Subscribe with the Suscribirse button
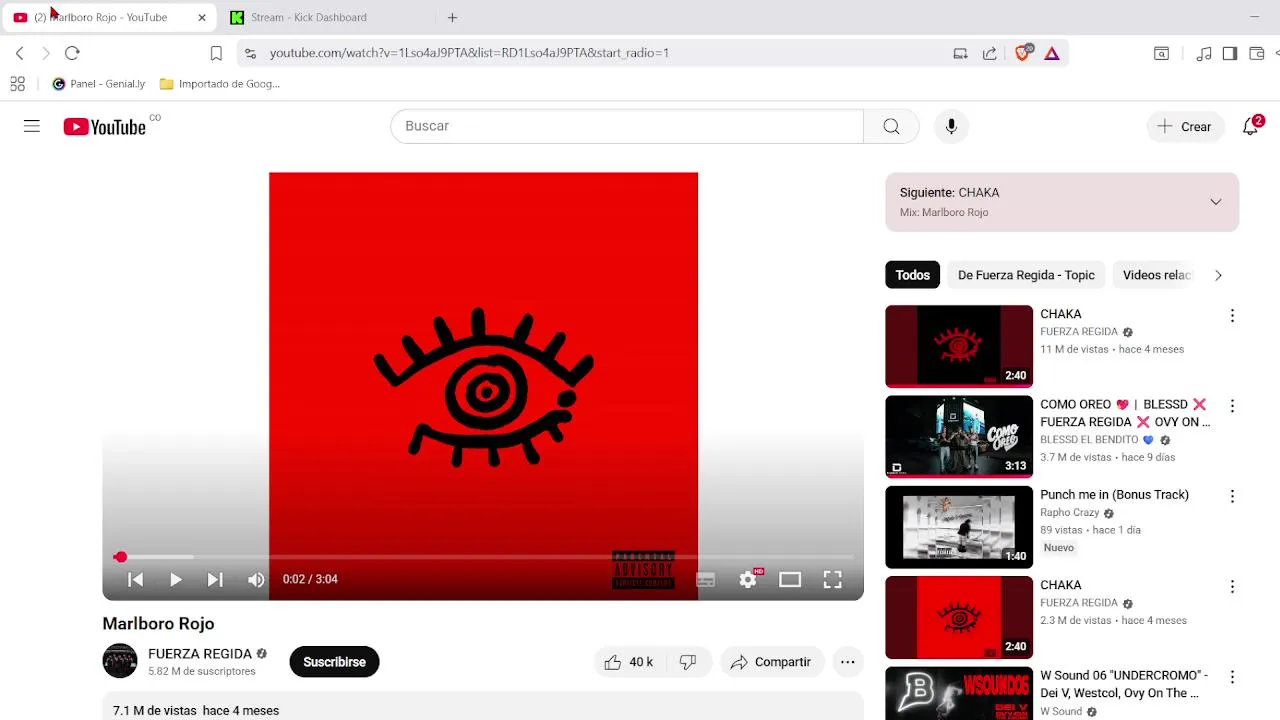This screenshot has width=1280, height=720. pos(334,662)
